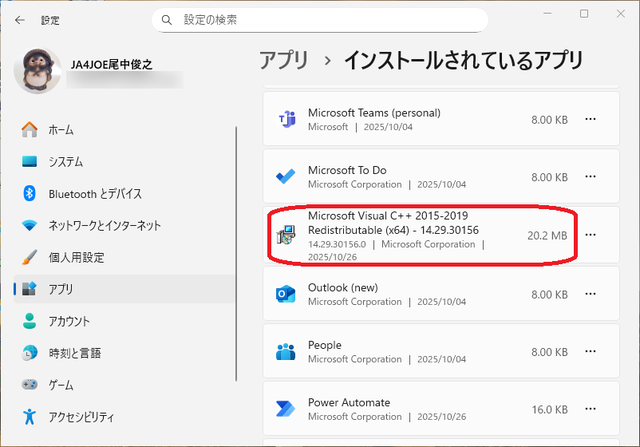640x447 pixels.
Task: Click the Bluetooth symbol icon
Action: [x=29, y=193]
